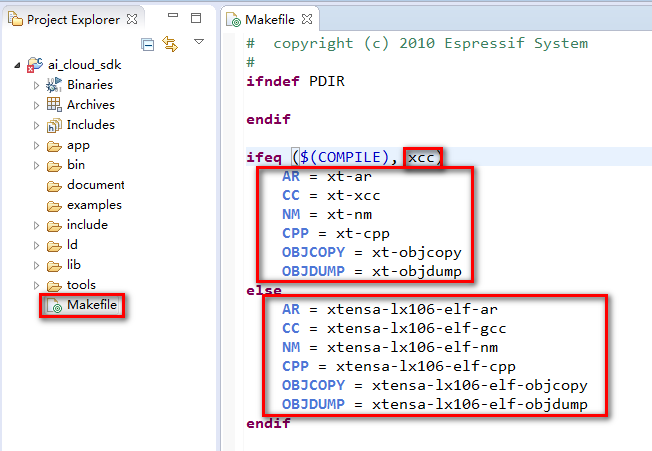Select the Archives tree item

point(91,105)
